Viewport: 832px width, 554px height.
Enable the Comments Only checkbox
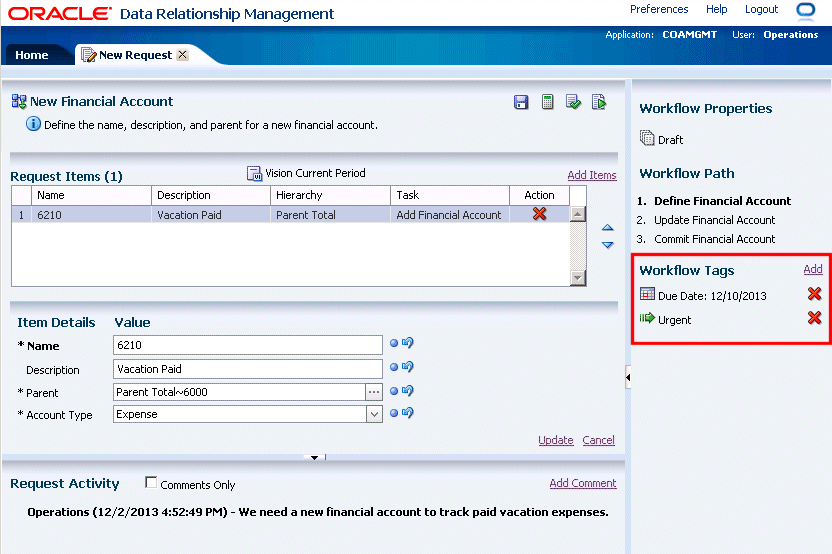coord(151,482)
